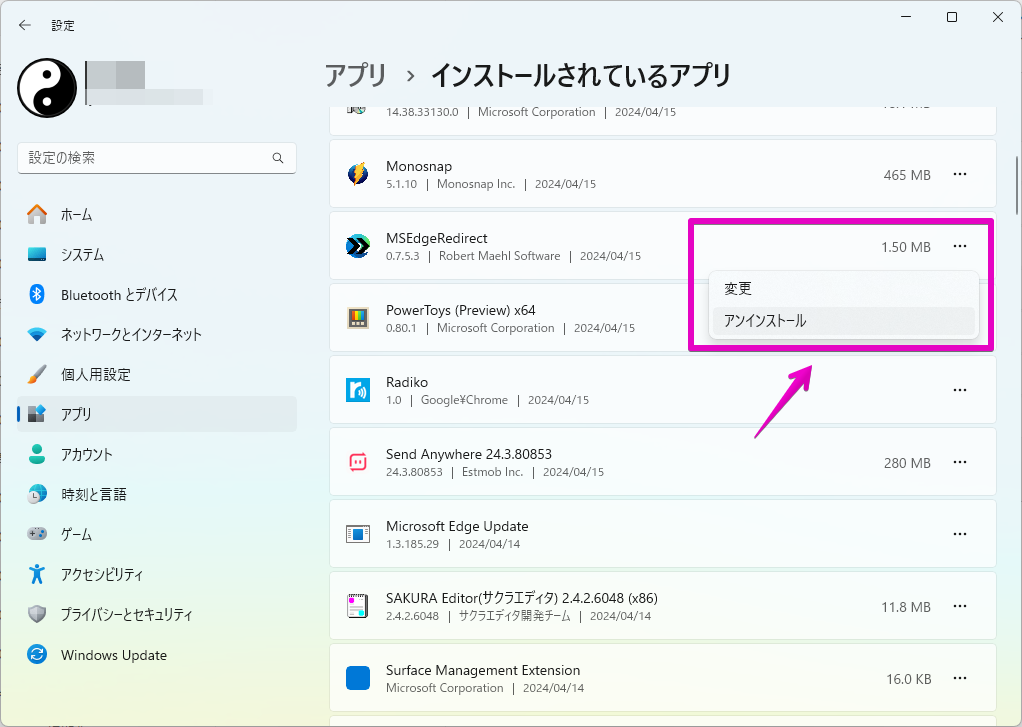The width and height of the screenshot is (1022, 727).
Task: Click the apps list scrollbar thumb
Action: coord(1016,186)
